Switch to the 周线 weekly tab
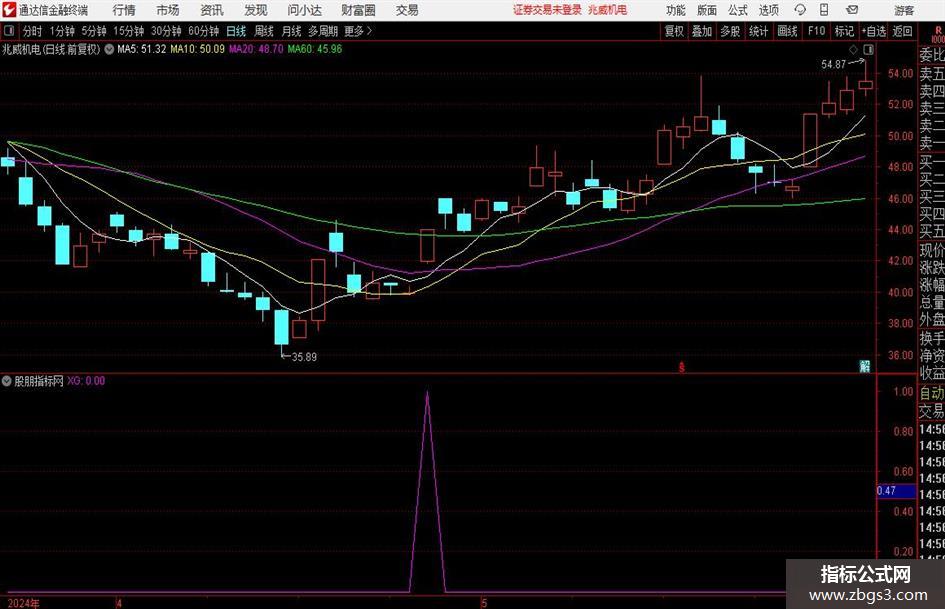Screen dimensions: 945x609 click(x=264, y=31)
